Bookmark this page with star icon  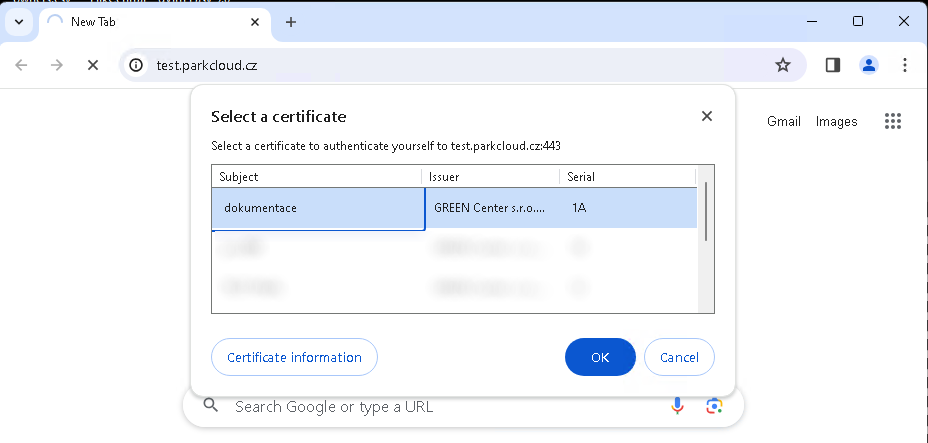(783, 65)
